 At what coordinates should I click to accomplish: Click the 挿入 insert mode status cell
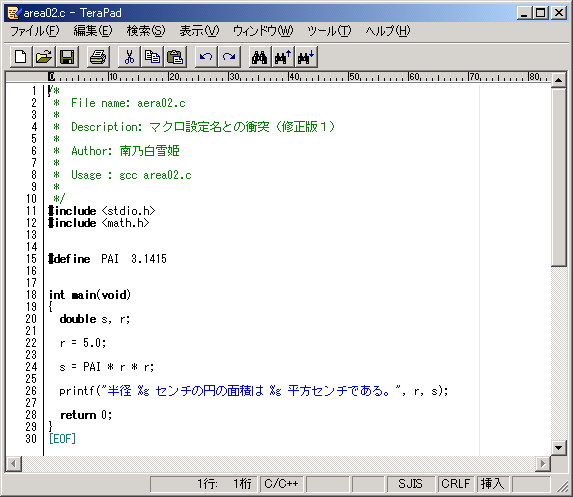pyautogui.click(x=493, y=484)
